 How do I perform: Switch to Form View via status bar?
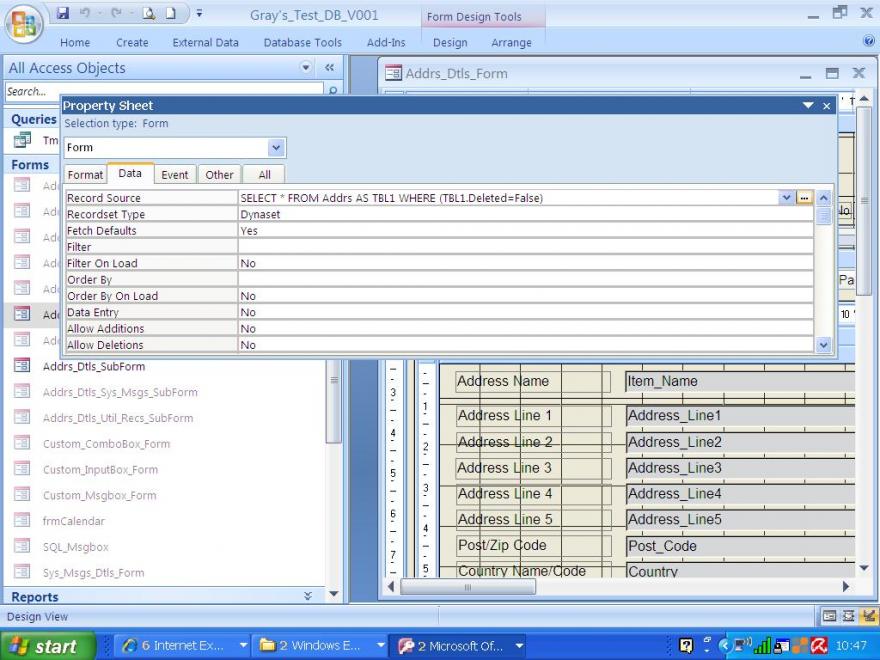pyautogui.click(x=829, y=617)
